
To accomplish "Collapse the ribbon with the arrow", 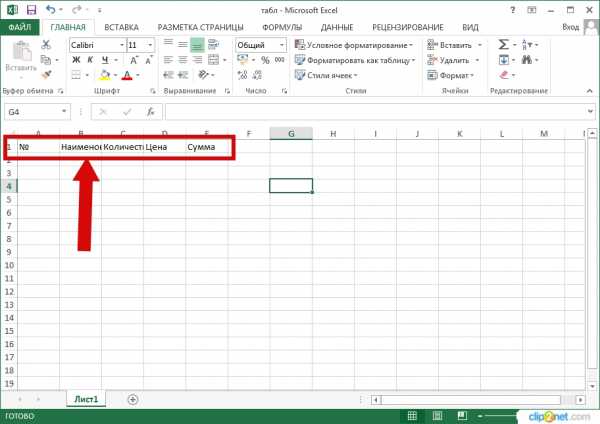I will pos(589,91).
